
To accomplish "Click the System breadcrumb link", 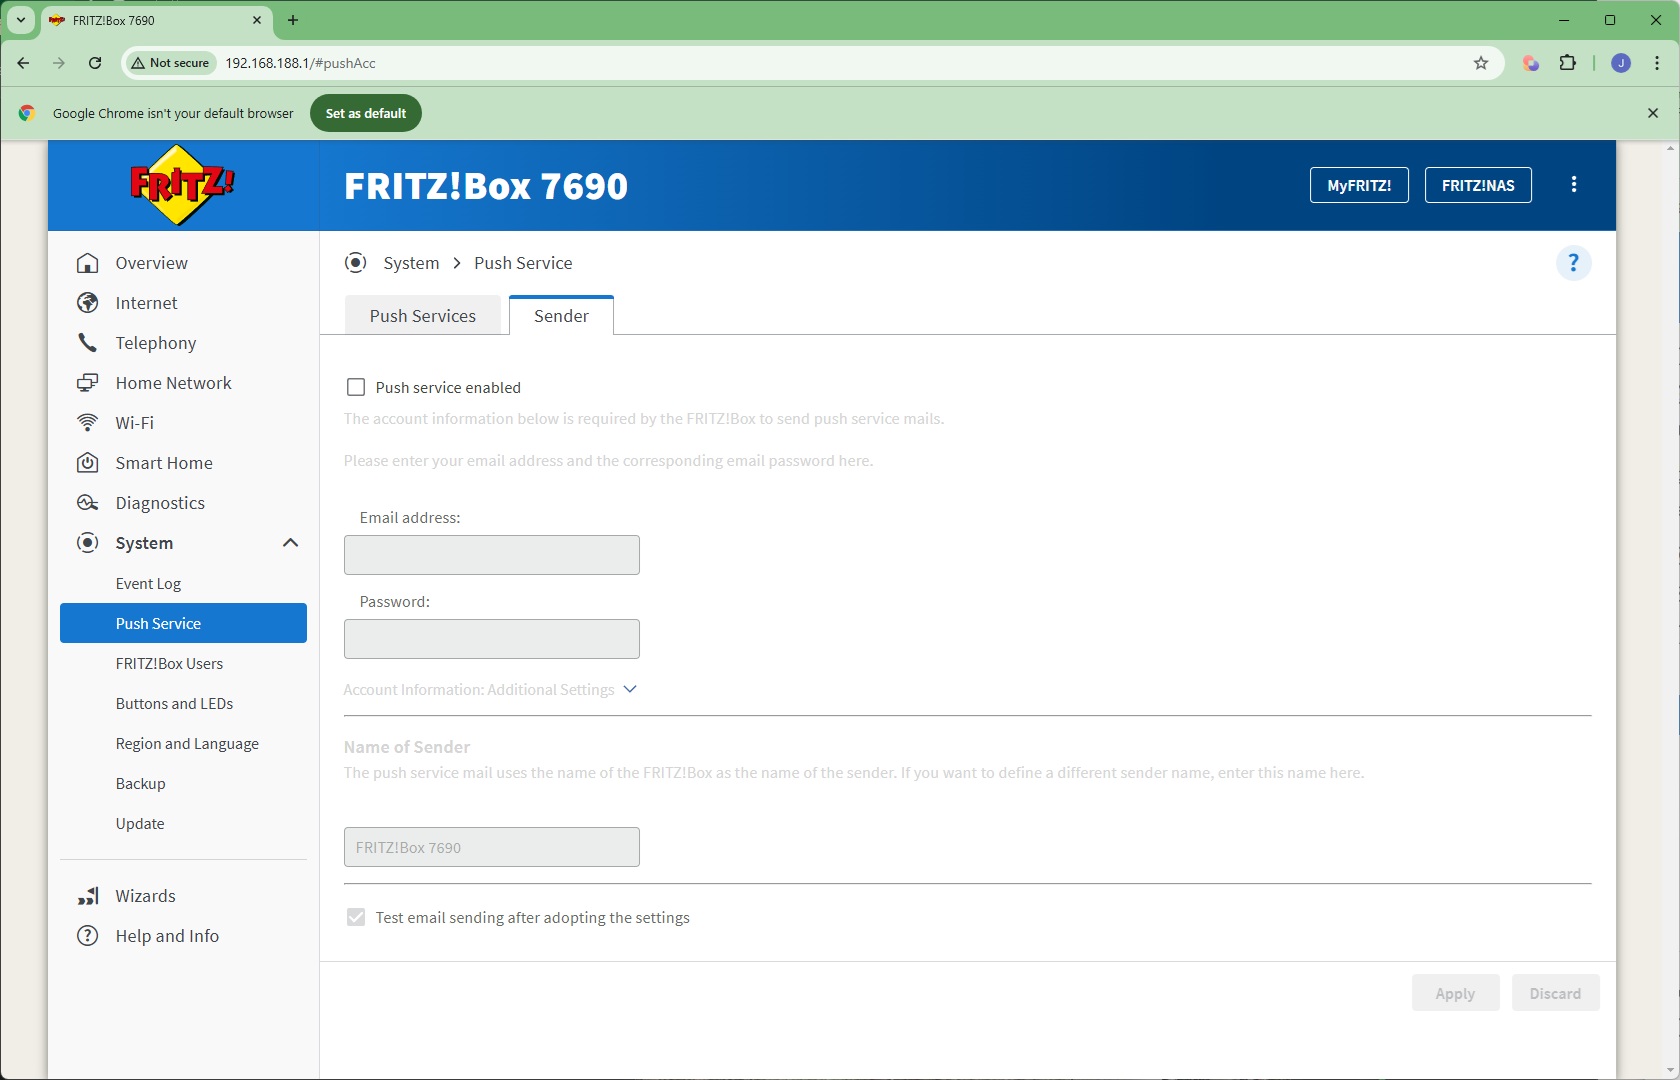I will point(411,263).
